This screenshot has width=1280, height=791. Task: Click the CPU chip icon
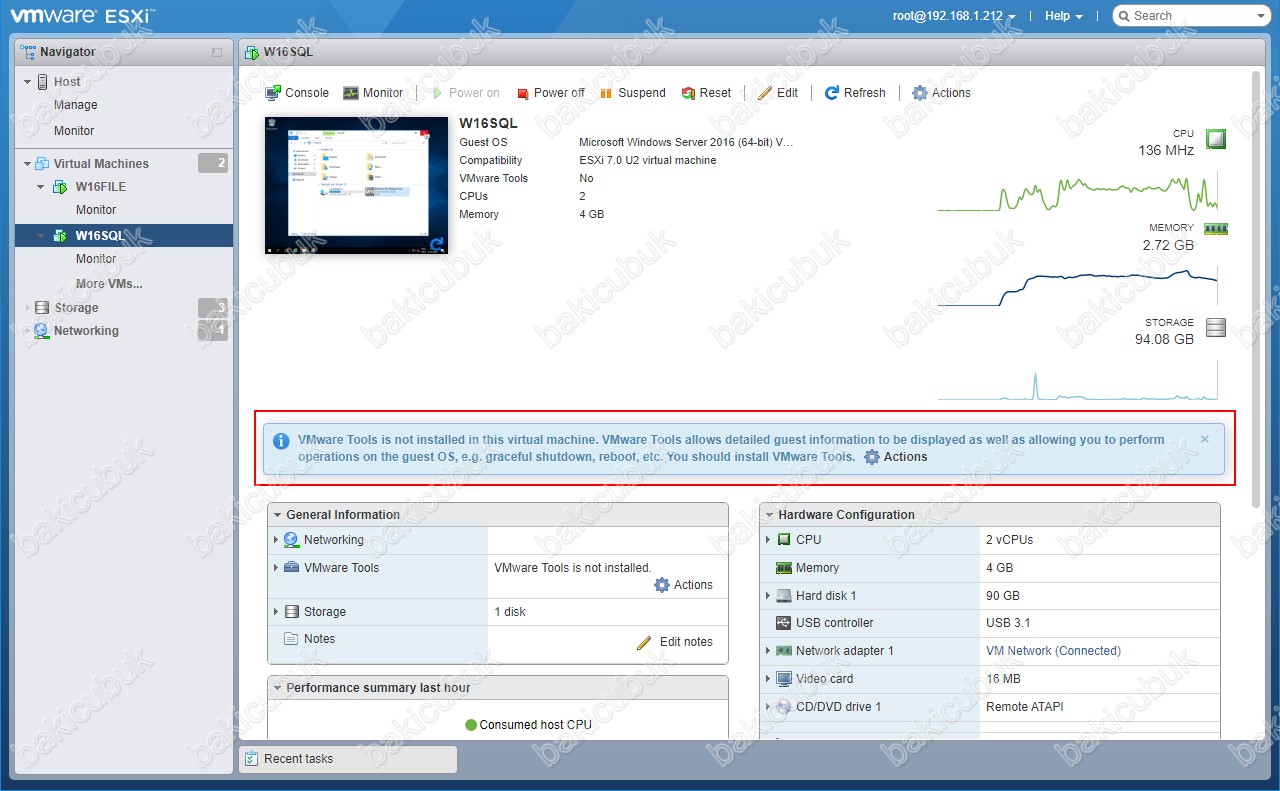point(1215,139)
